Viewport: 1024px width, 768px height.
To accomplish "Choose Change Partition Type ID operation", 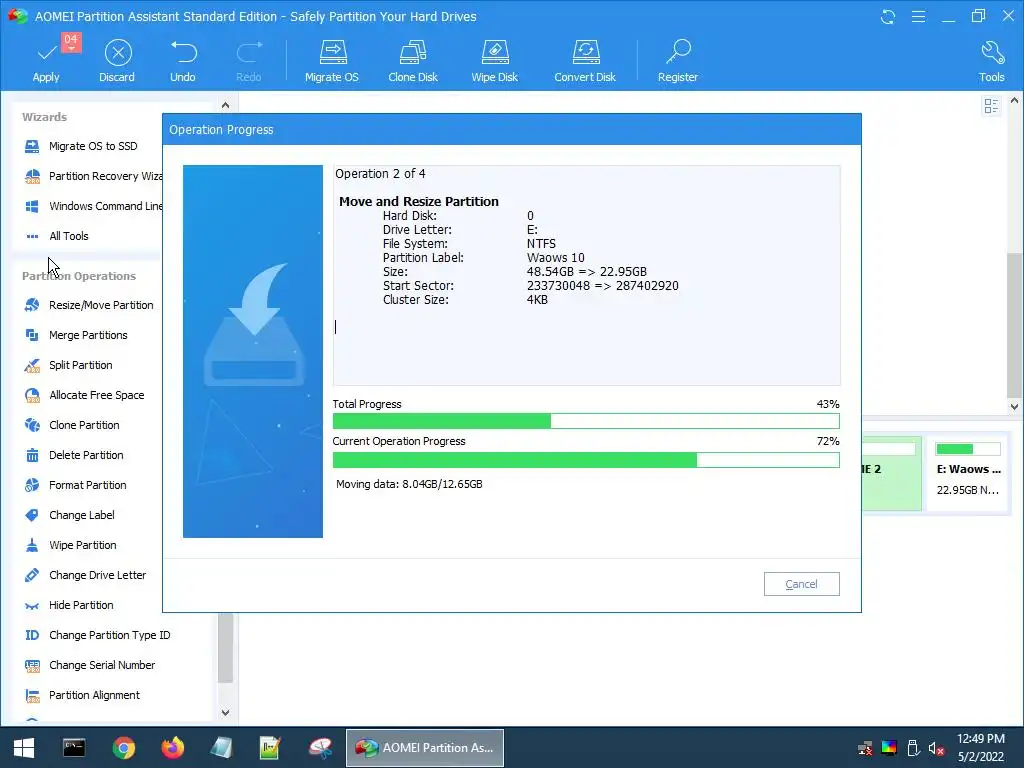I will 97,635.
